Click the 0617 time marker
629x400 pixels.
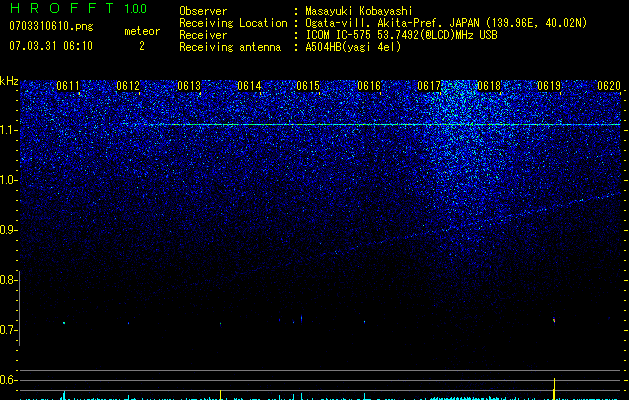click(429, 86)
